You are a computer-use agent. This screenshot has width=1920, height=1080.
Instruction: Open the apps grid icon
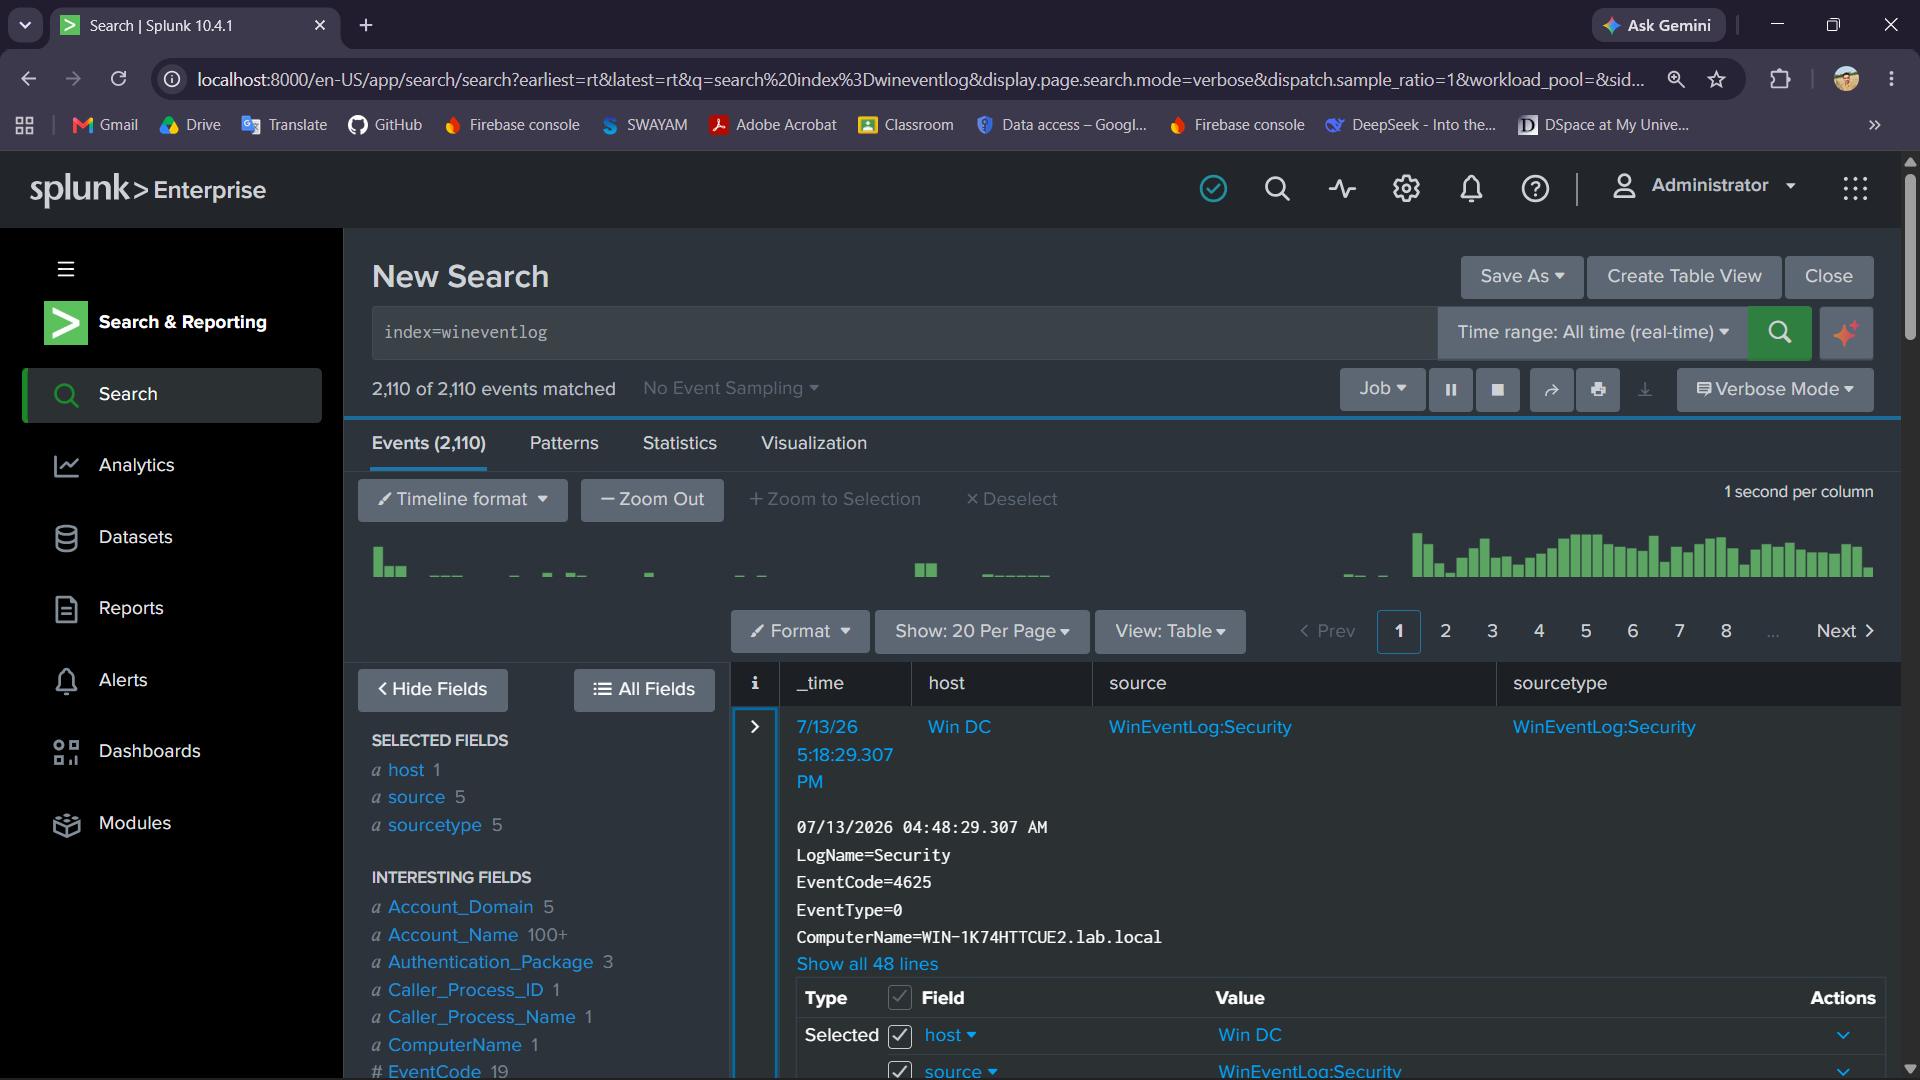pyautogui.click(x=1855, y=188)
